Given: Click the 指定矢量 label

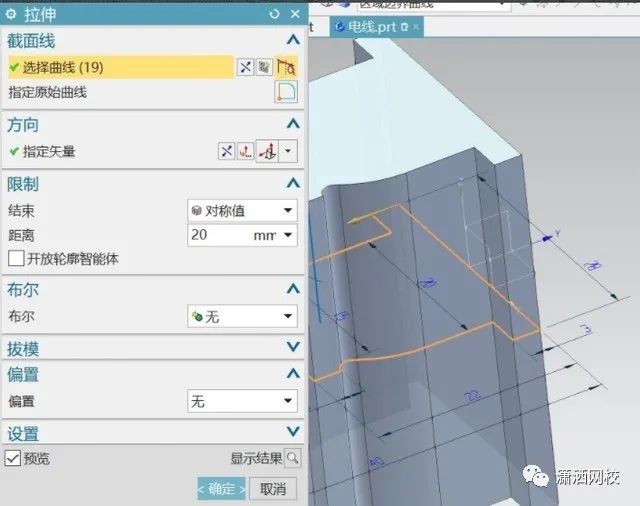Looking at the screenshot, I should pyautogui.click(x=49, y=151).
